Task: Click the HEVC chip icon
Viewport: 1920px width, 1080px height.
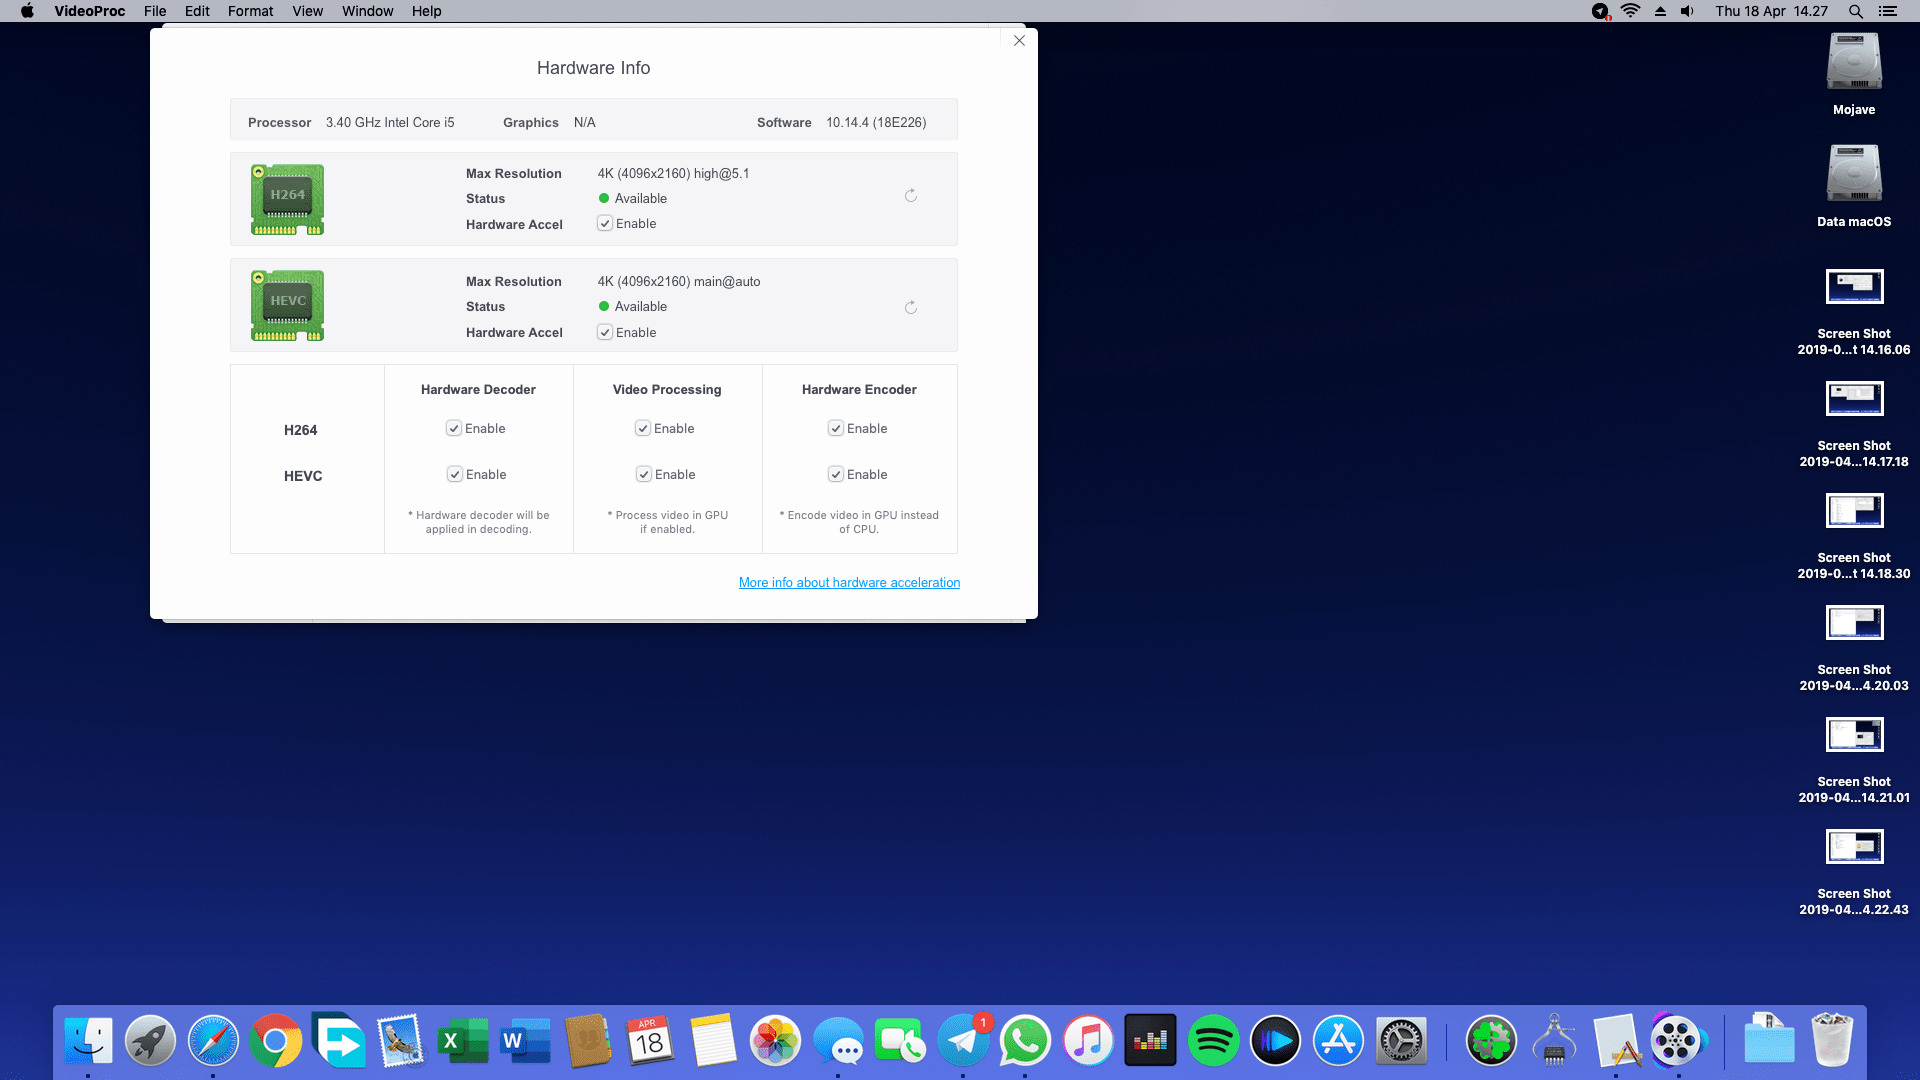Action: 287,305
